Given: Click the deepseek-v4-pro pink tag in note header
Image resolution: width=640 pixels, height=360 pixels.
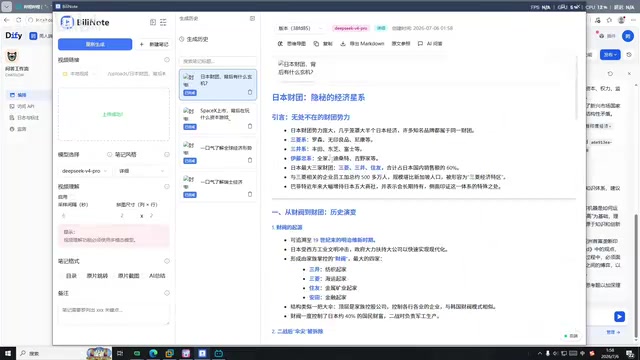Looking at the screenshot, I should coord(351,28).
